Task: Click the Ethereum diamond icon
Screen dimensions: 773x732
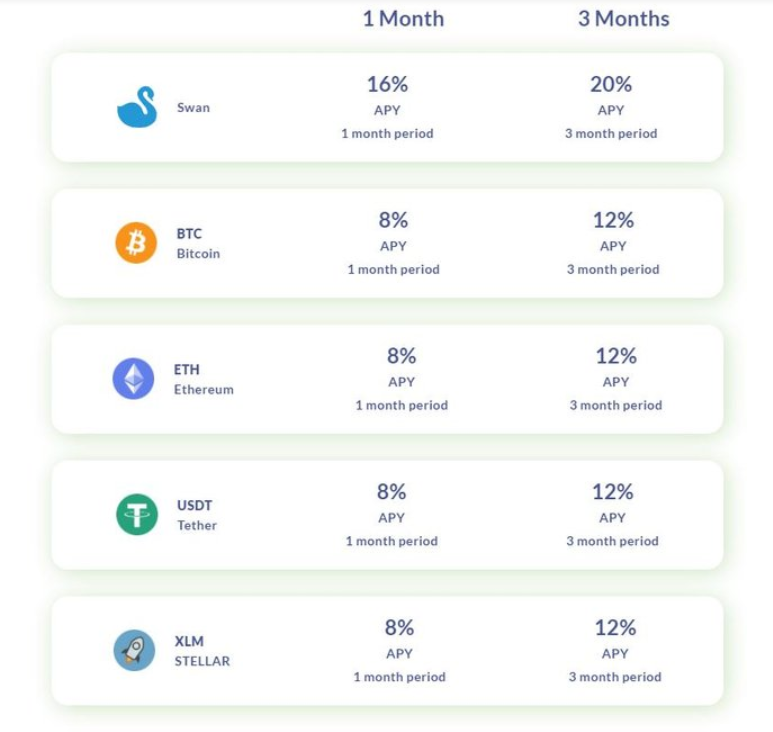Action: pos(133,379)
